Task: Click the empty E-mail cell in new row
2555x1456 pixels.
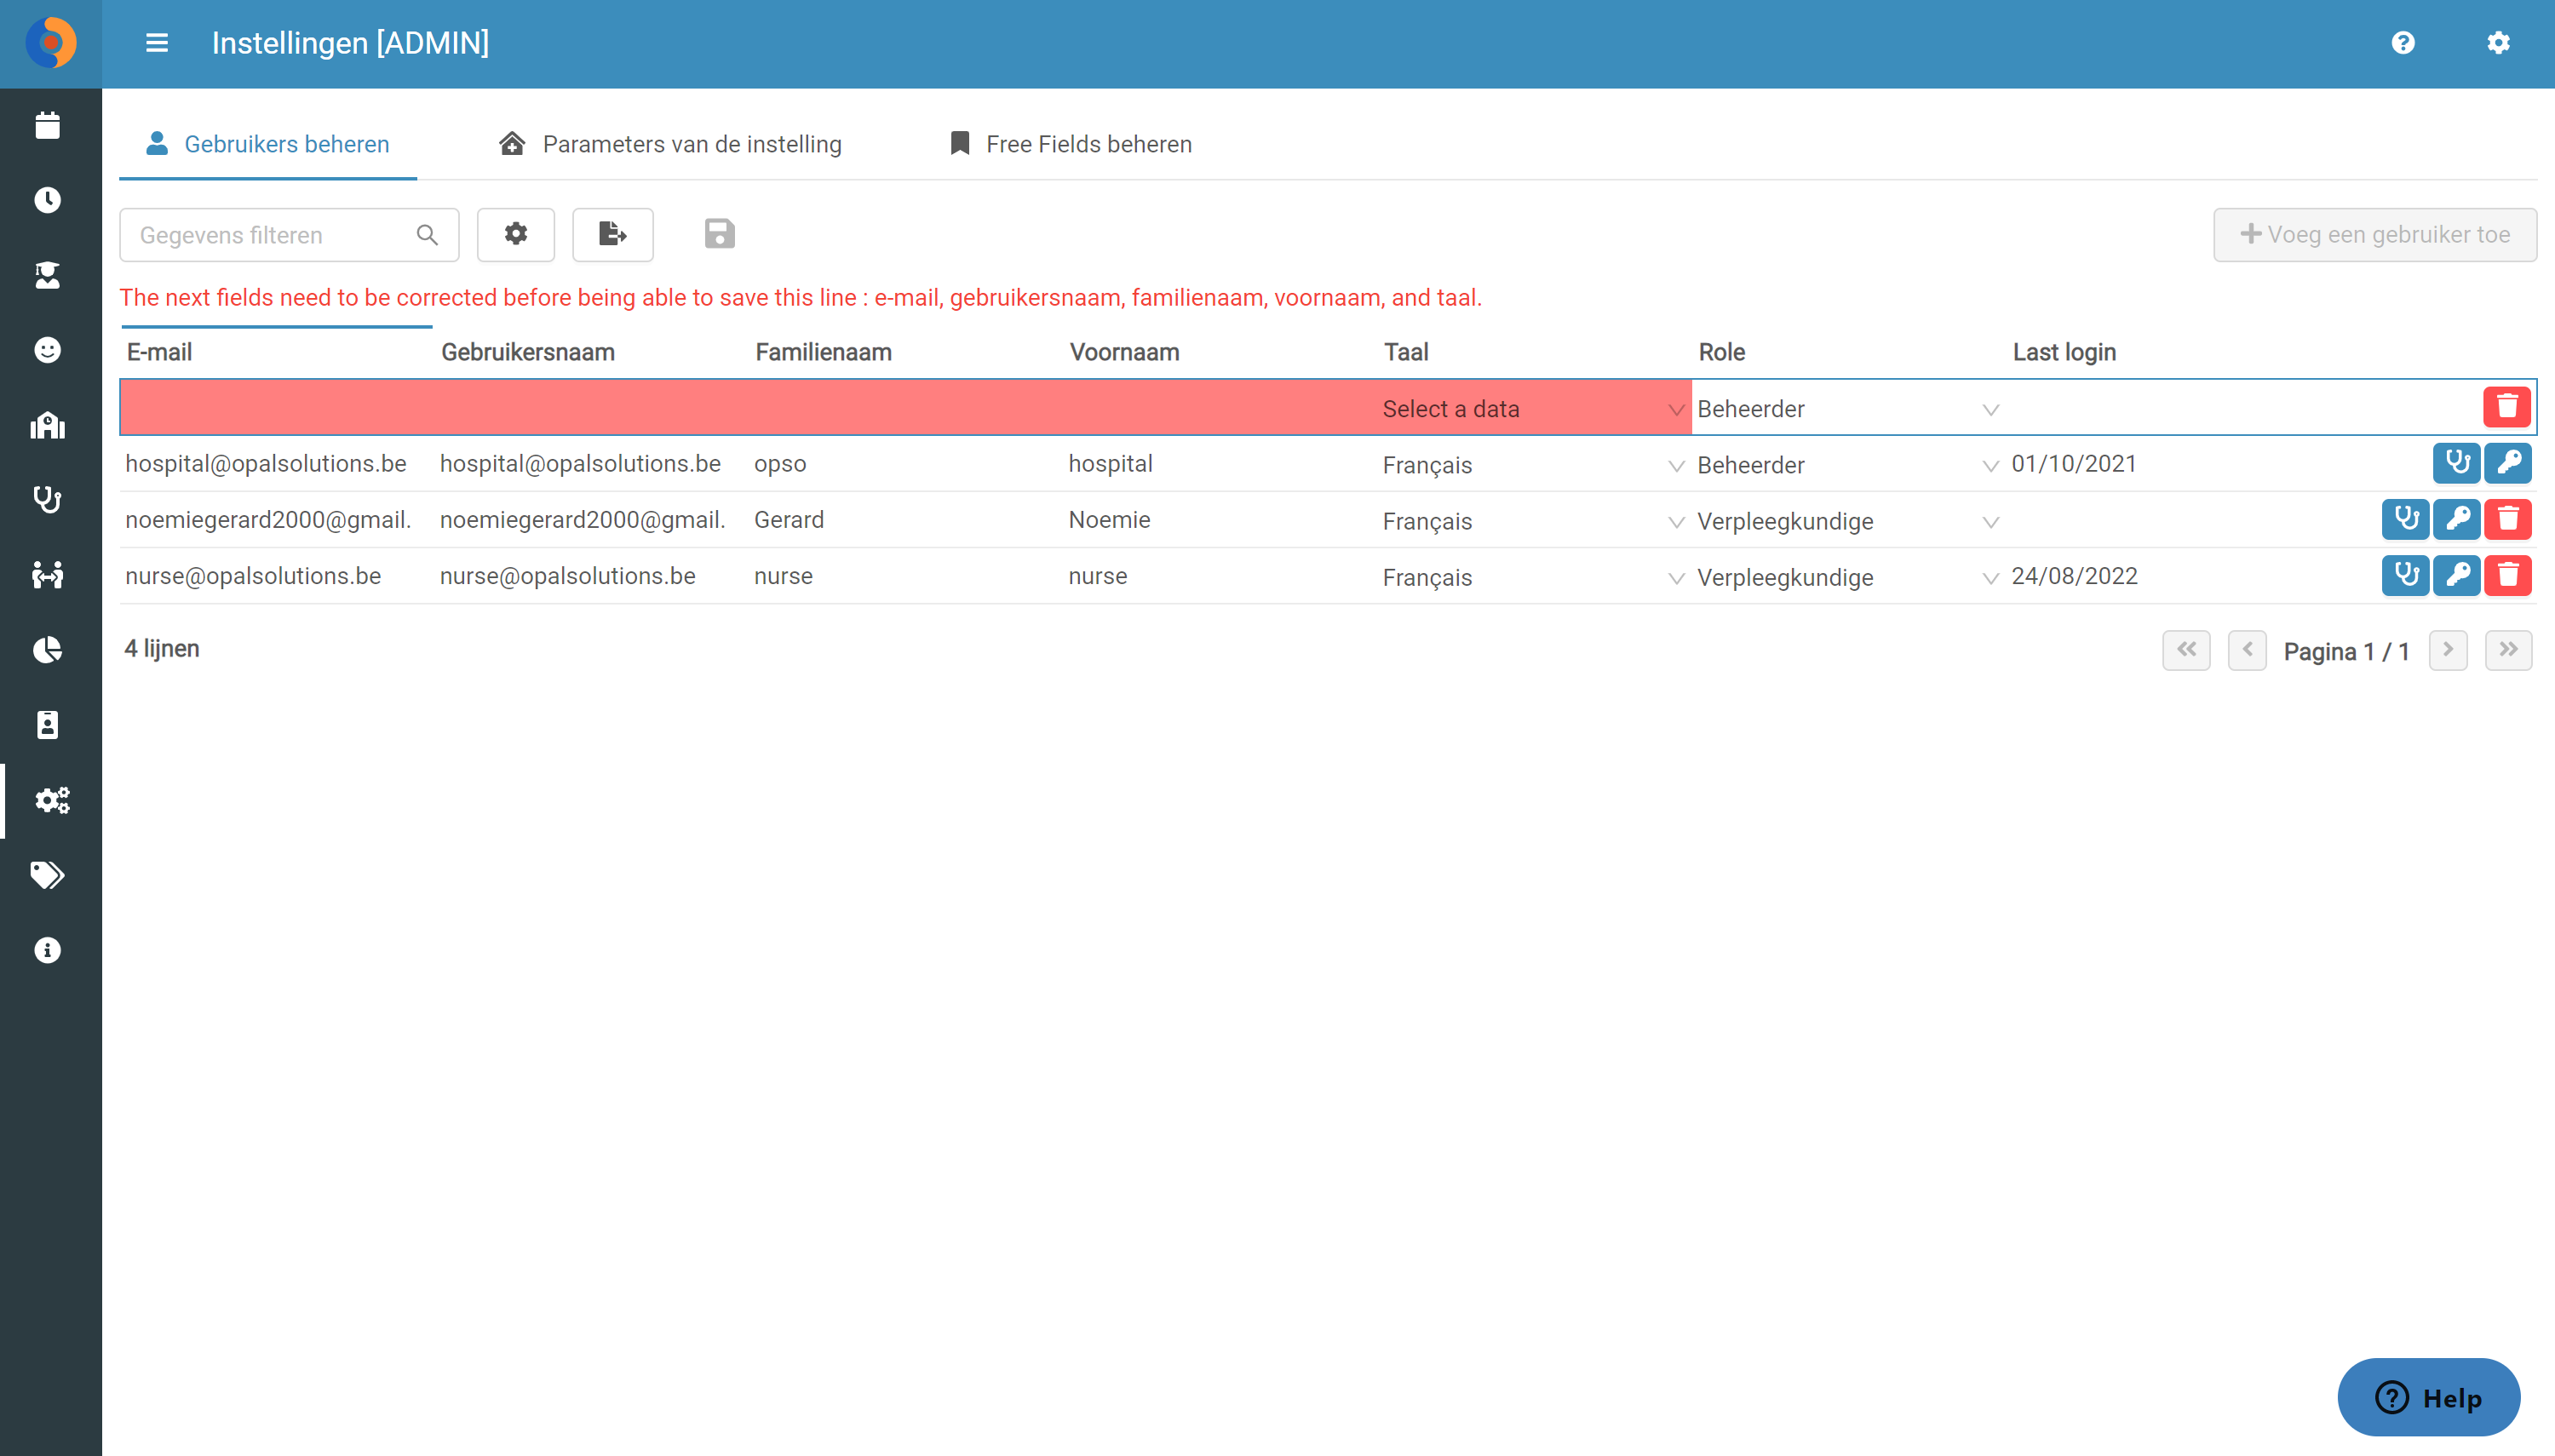Action: pyautogui.click(x=277, y=407)
